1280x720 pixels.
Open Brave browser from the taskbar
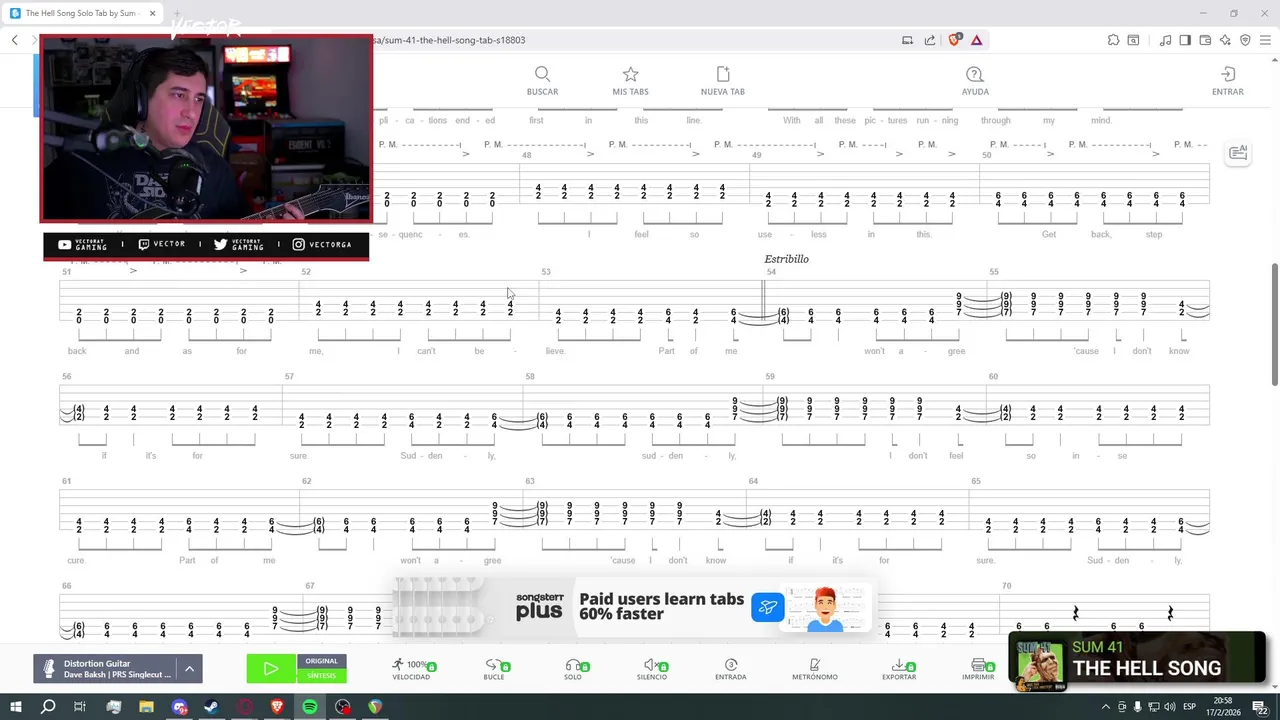[x=277, y=707]
